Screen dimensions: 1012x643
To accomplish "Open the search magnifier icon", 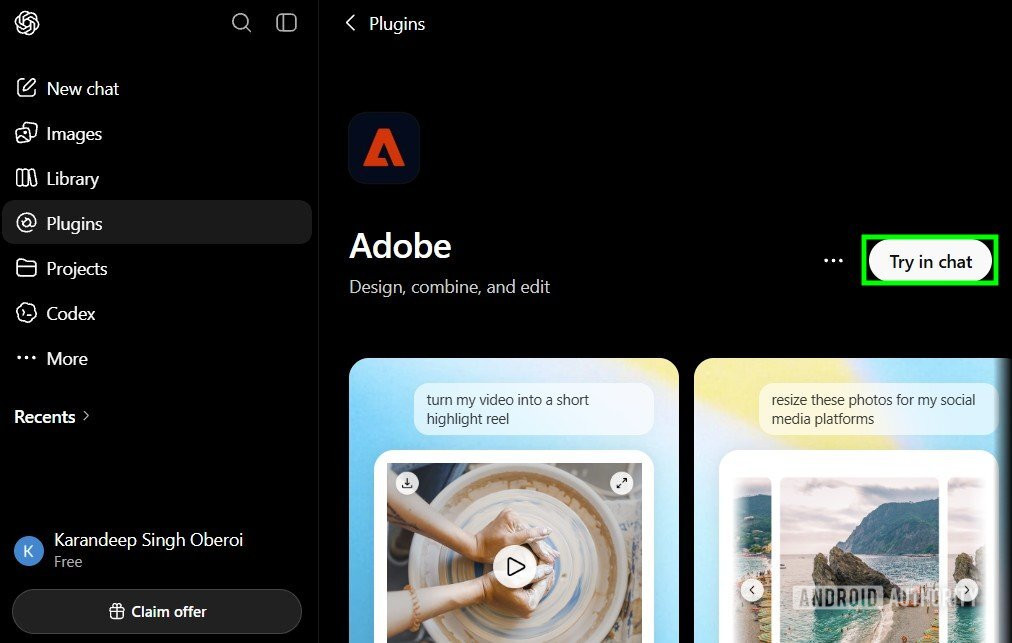I will [x=241, y=23].
